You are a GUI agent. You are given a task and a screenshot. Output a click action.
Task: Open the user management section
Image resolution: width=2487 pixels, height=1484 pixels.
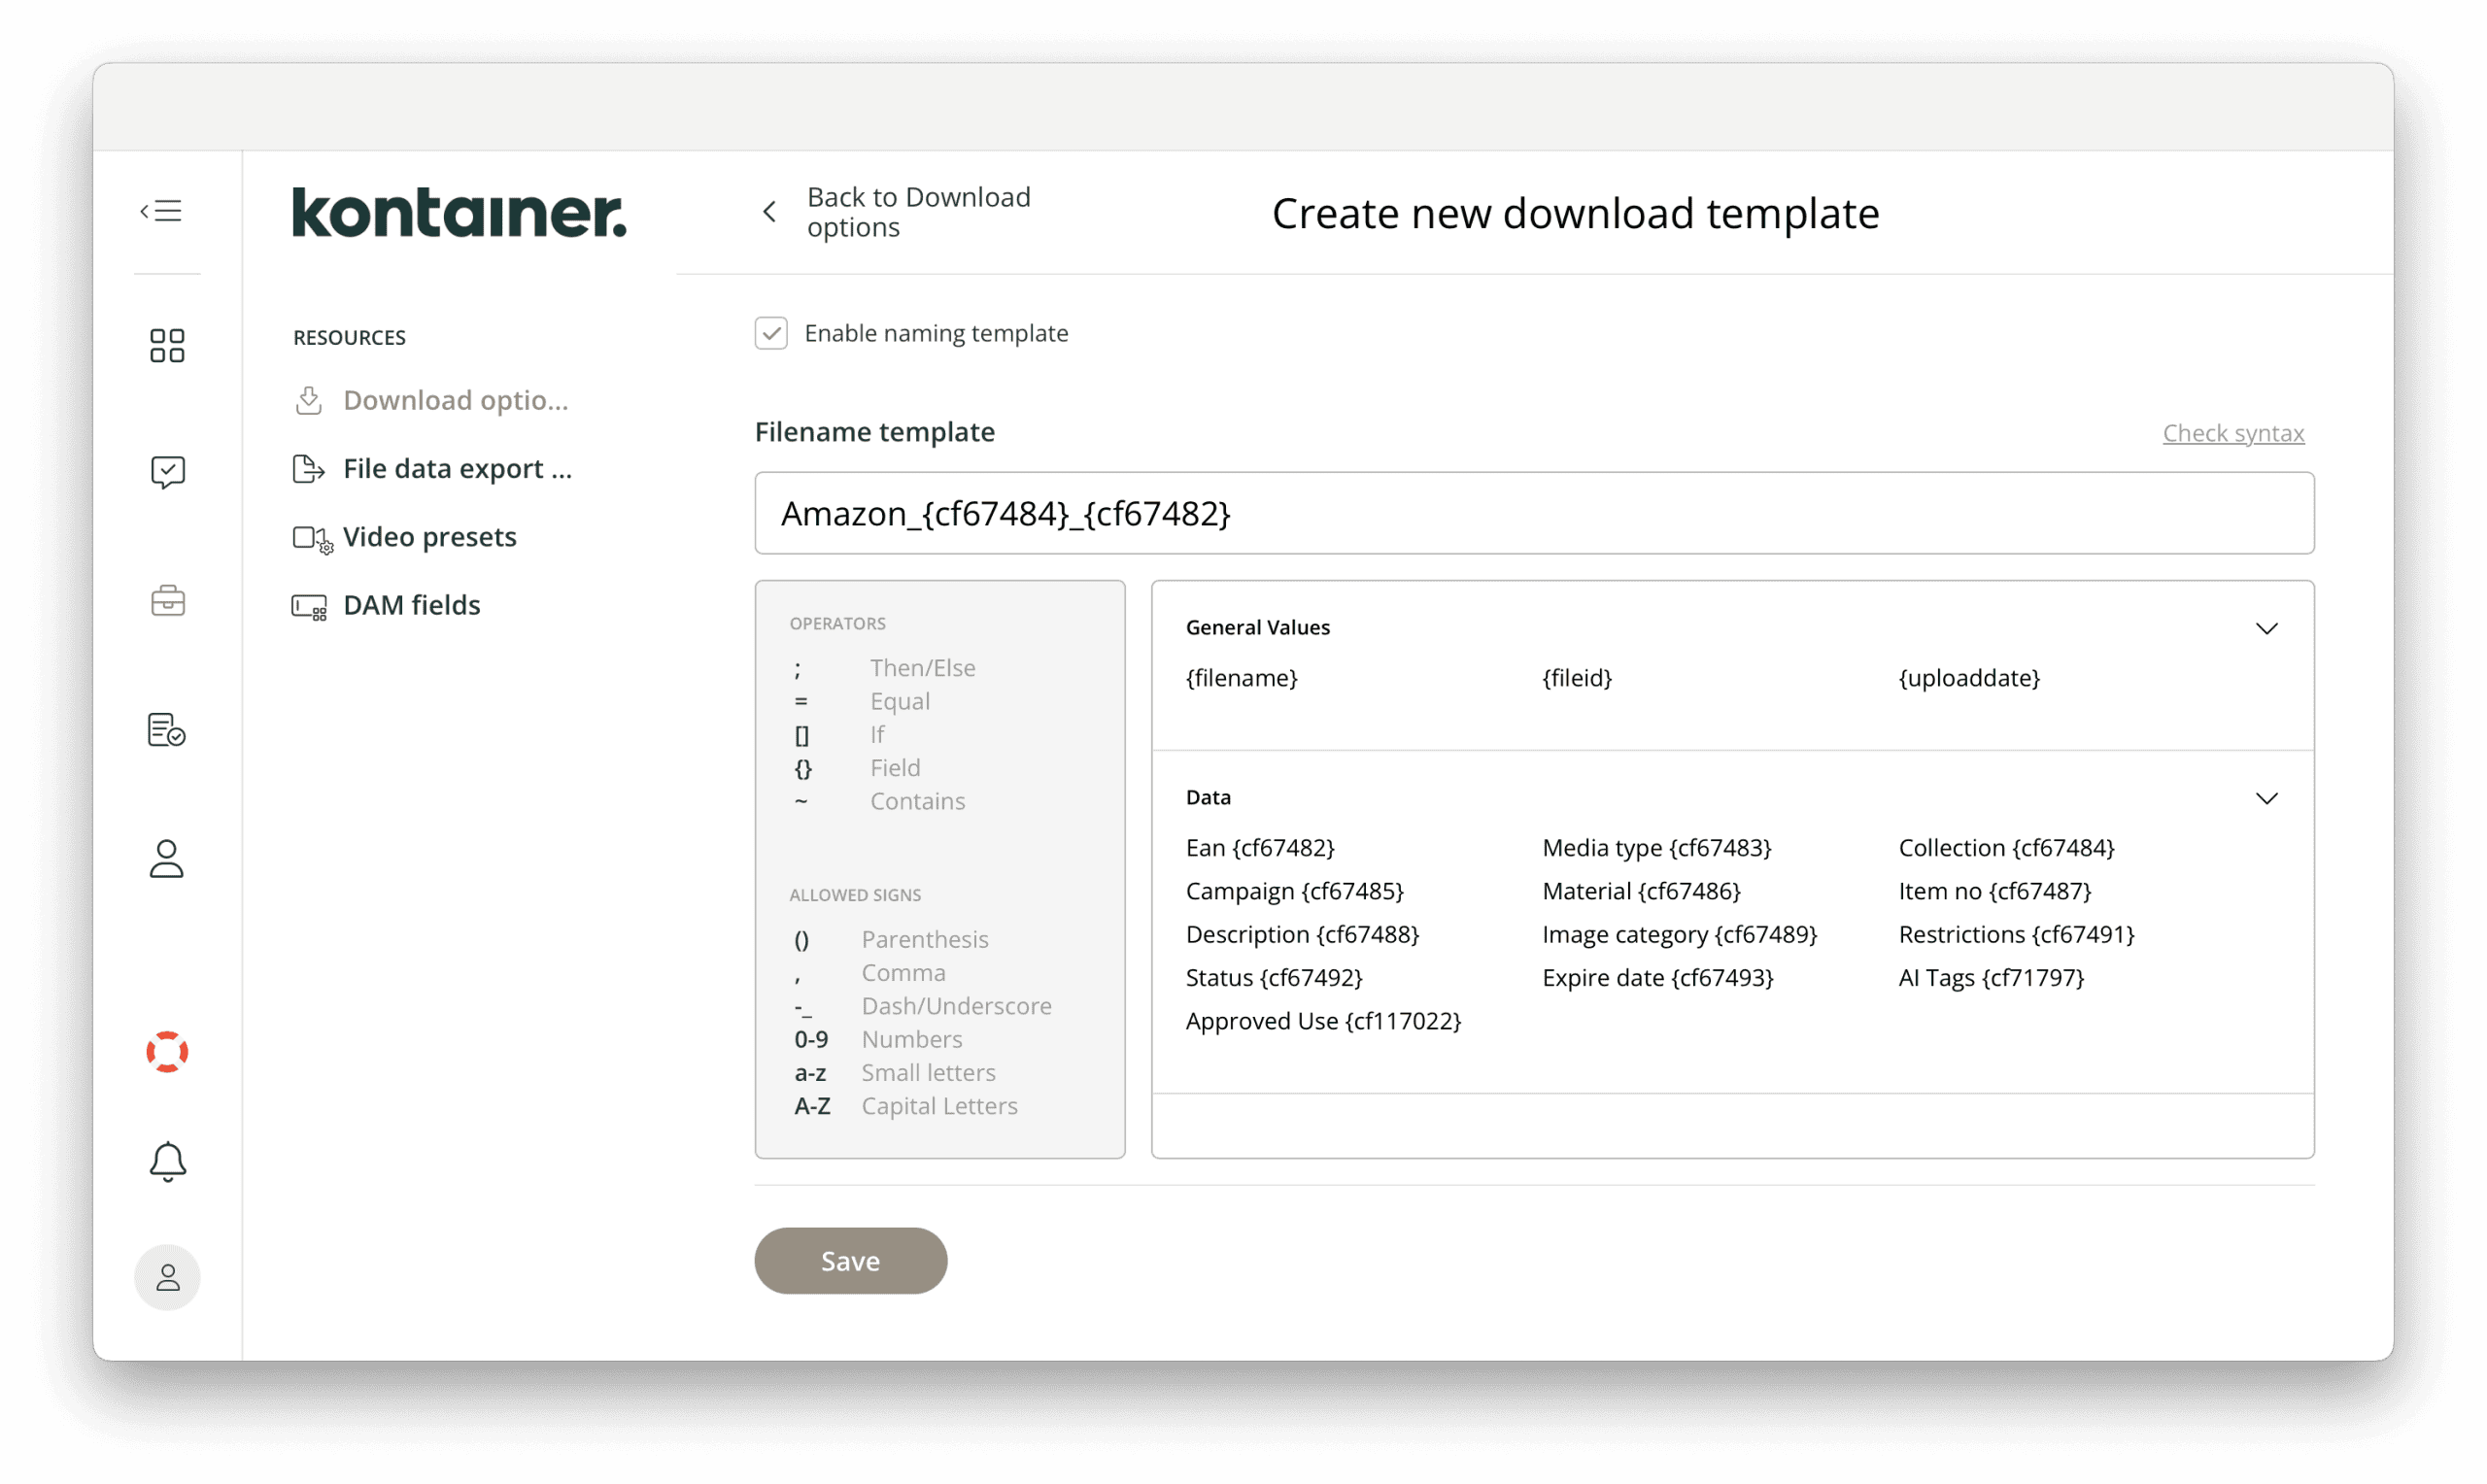pos(167,859)
